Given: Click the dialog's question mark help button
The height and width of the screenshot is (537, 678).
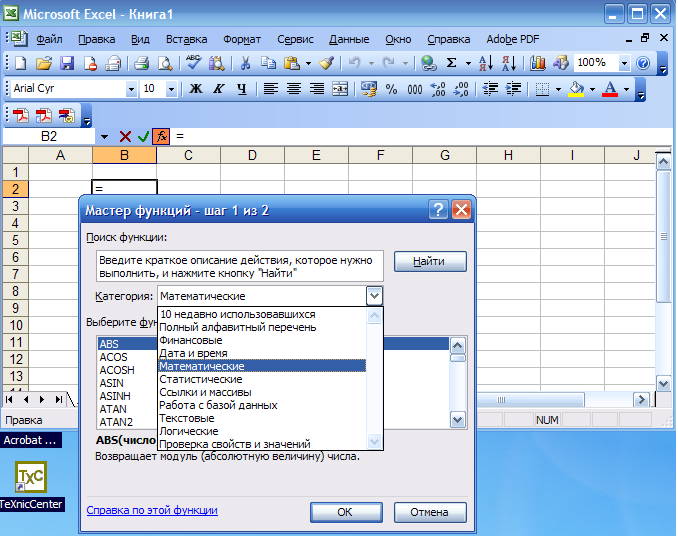Looking at the screenshot, I should point(438,210).
